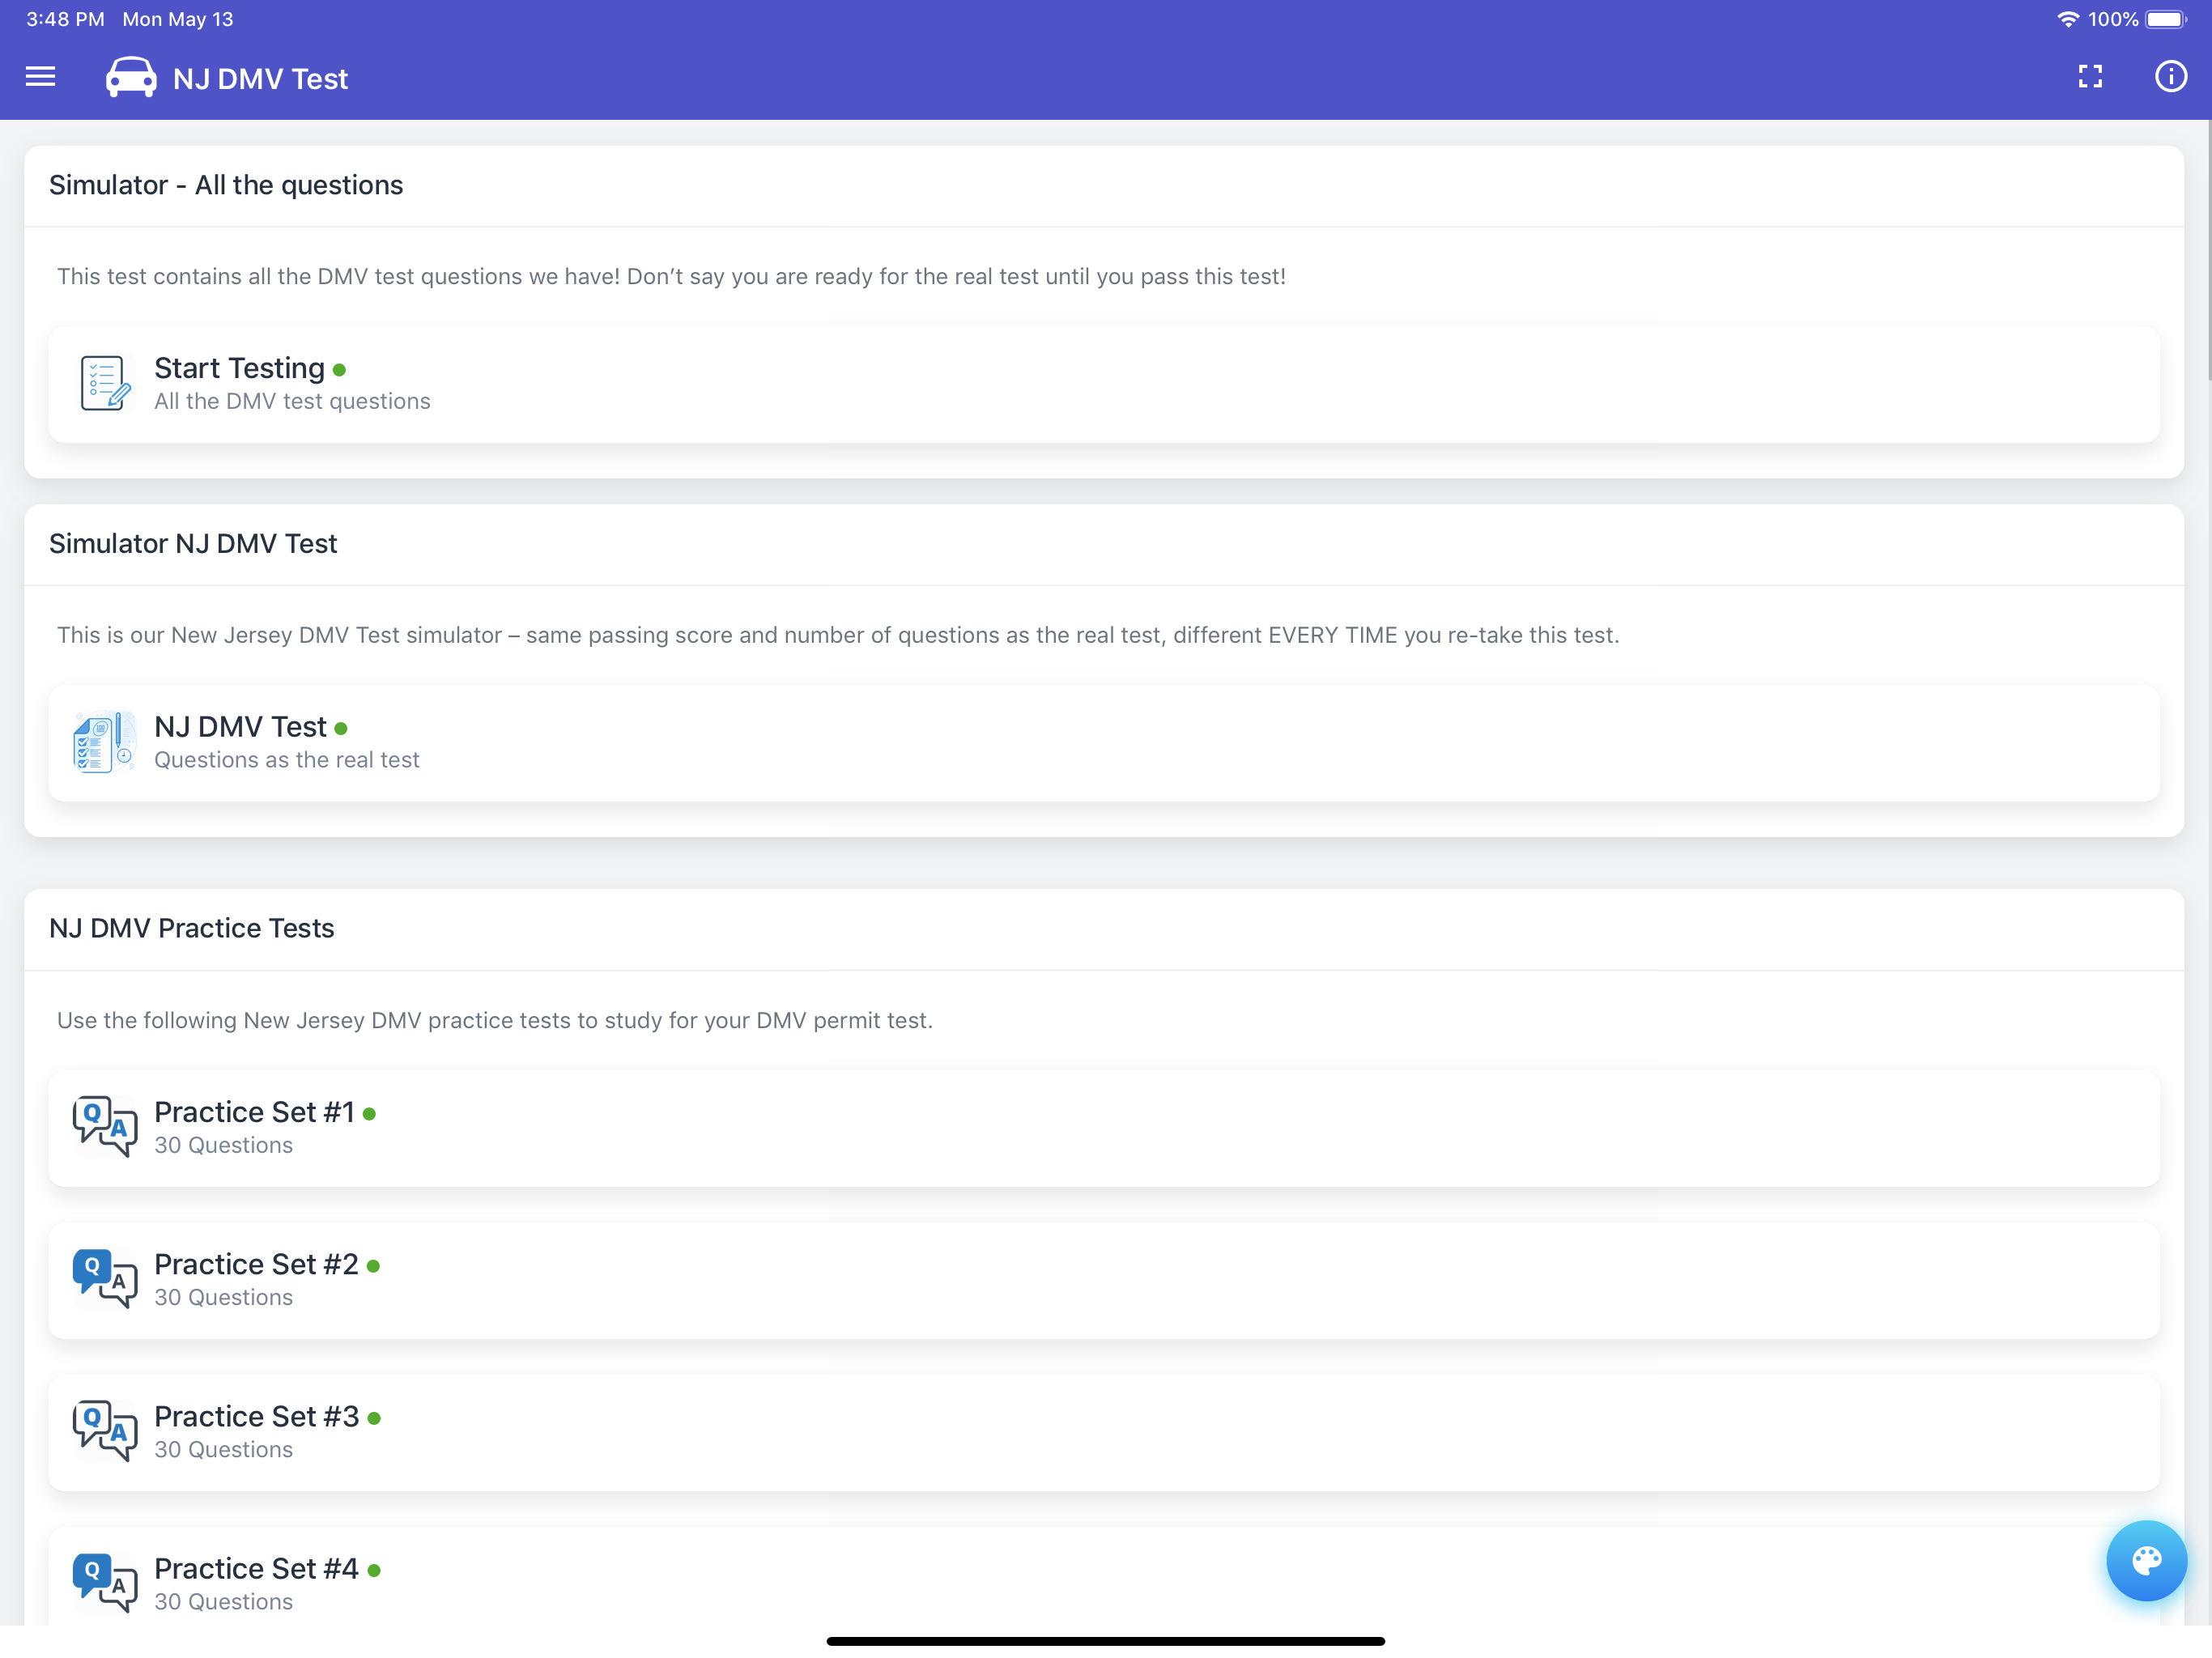Open Practice Set #2
This screenshot has width=2212, height=1658.
(1104, 1280)
